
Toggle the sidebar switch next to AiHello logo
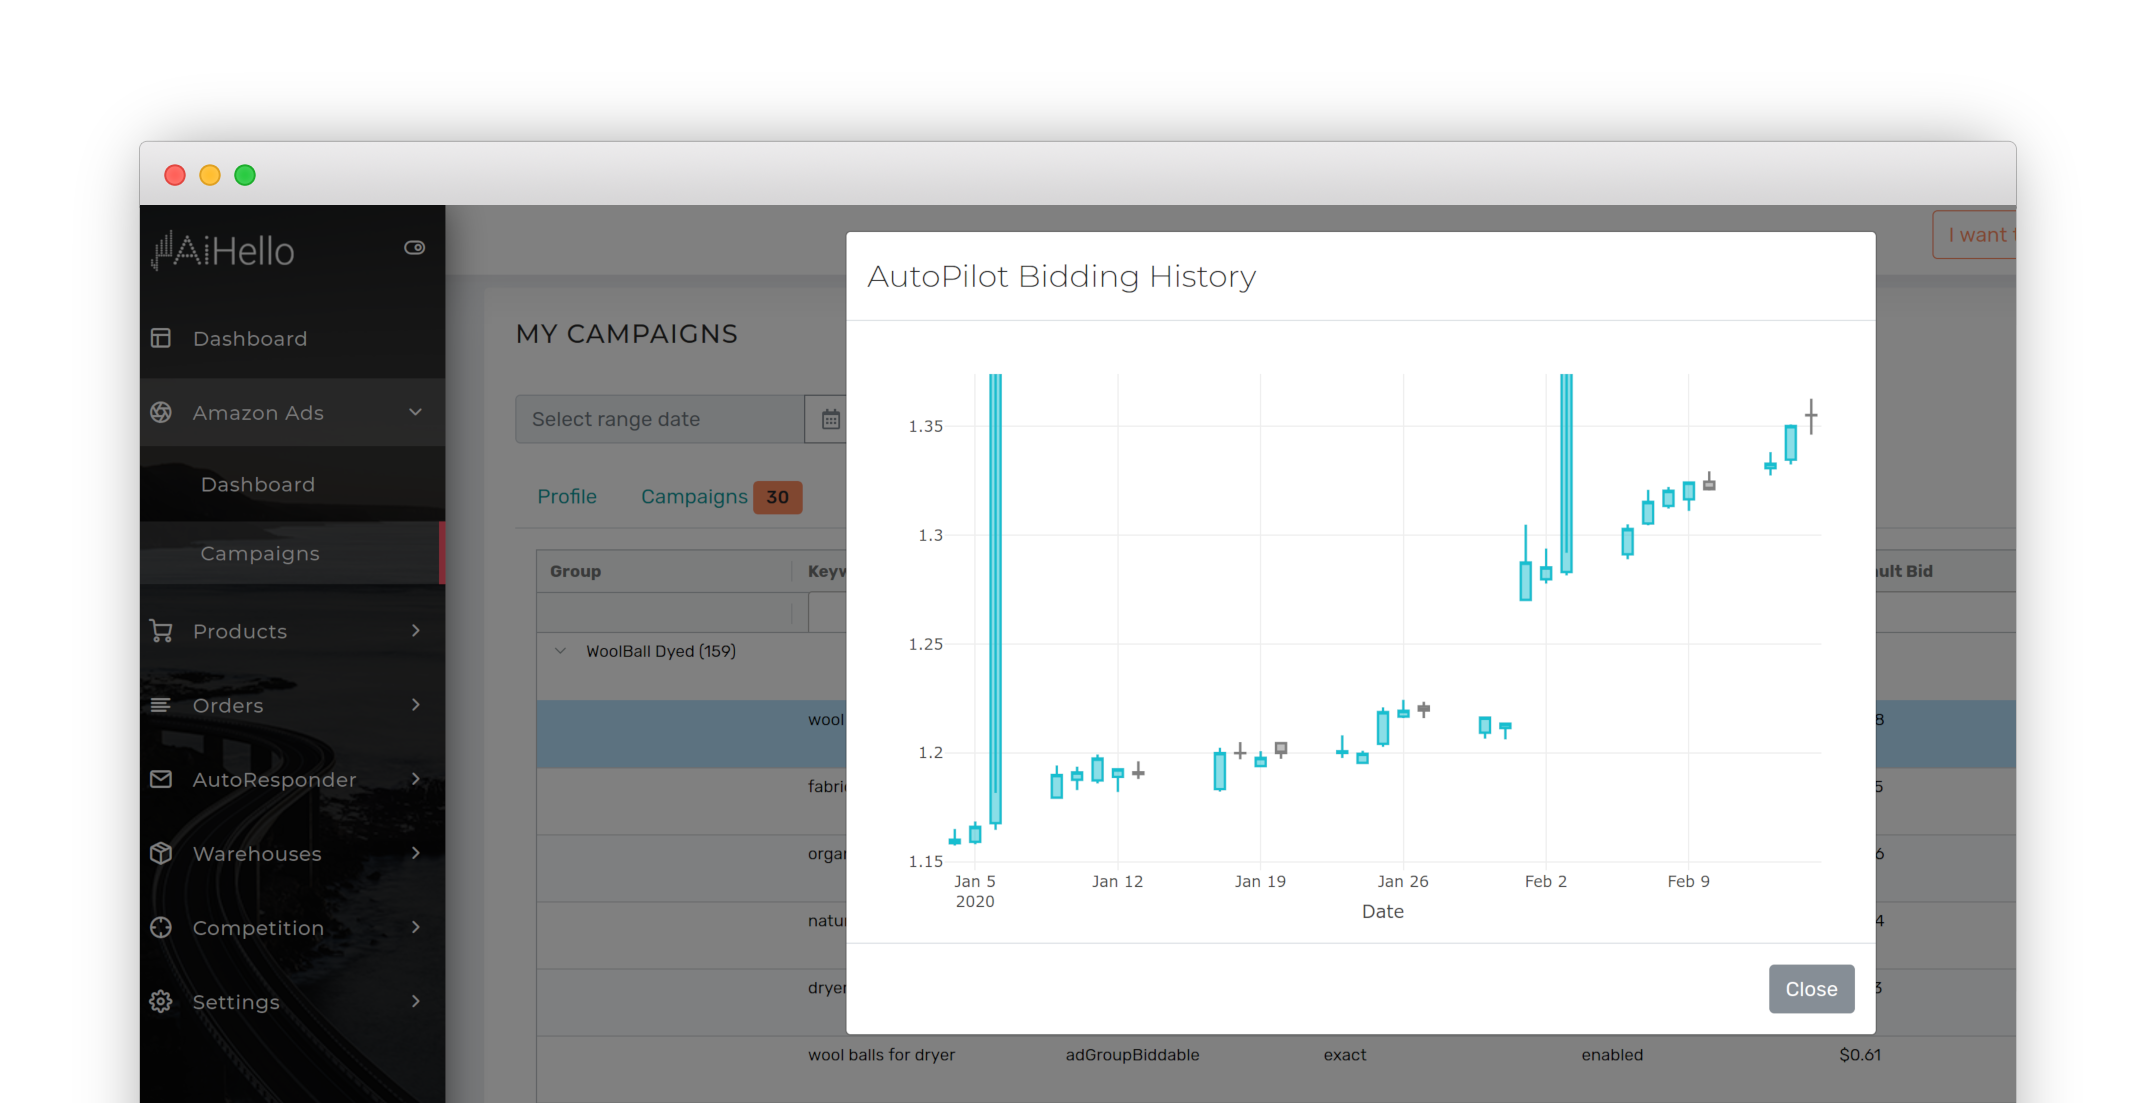[x=415, y=247]
